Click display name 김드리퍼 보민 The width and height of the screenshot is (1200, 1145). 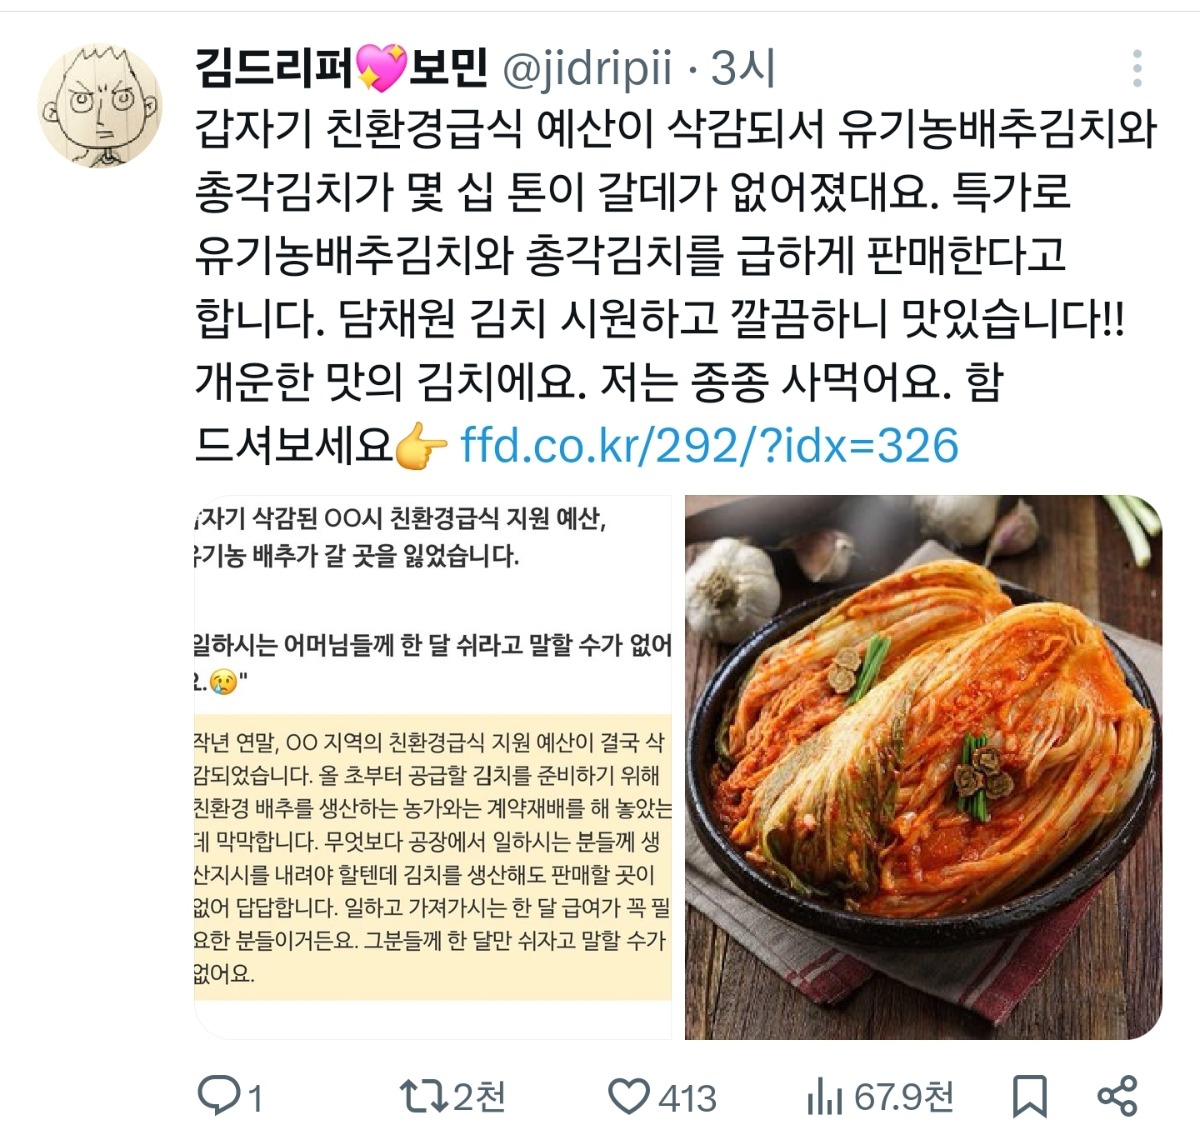point(341,67)
